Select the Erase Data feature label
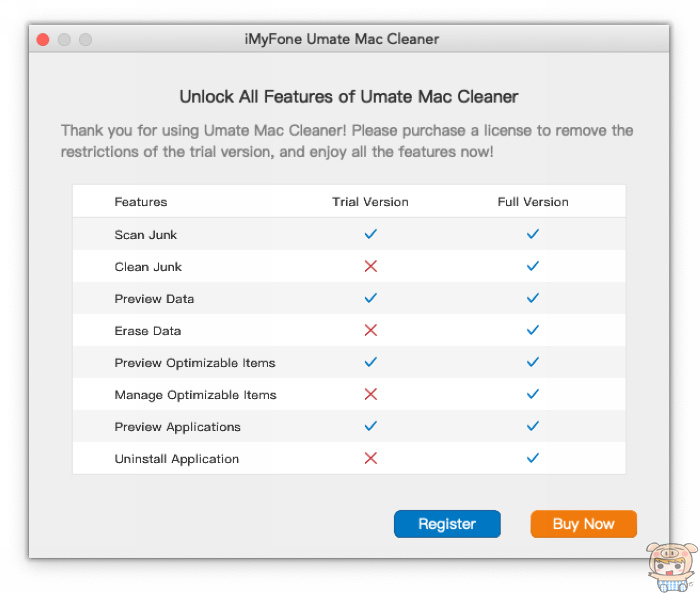 (x=148, y=331)
